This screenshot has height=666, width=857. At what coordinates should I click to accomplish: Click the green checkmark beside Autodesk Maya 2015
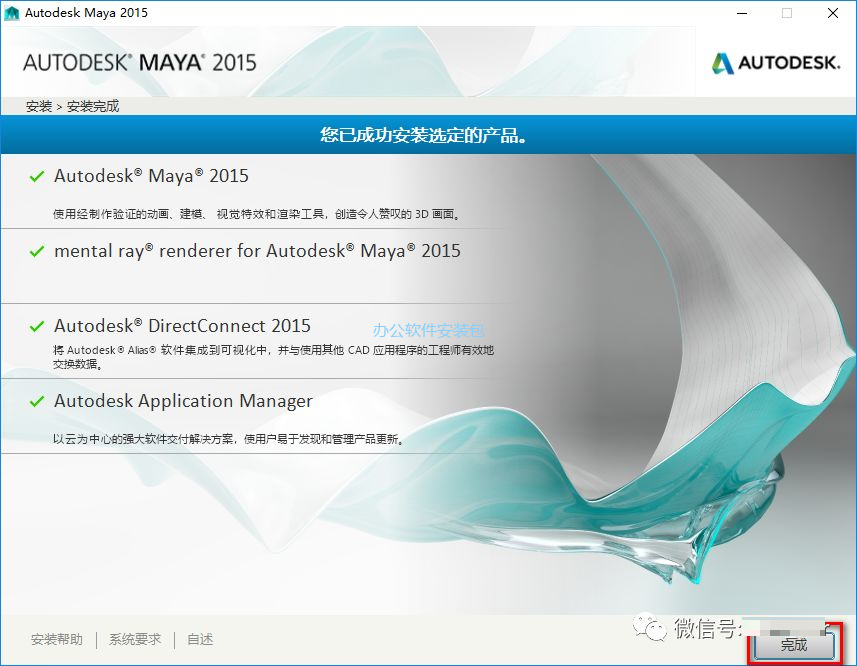click(37, 176)
